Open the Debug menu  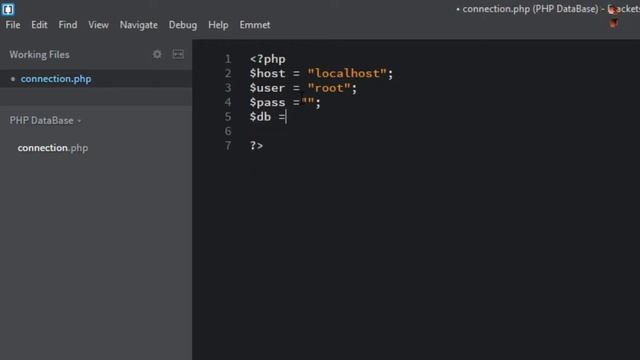click(183, 25)
